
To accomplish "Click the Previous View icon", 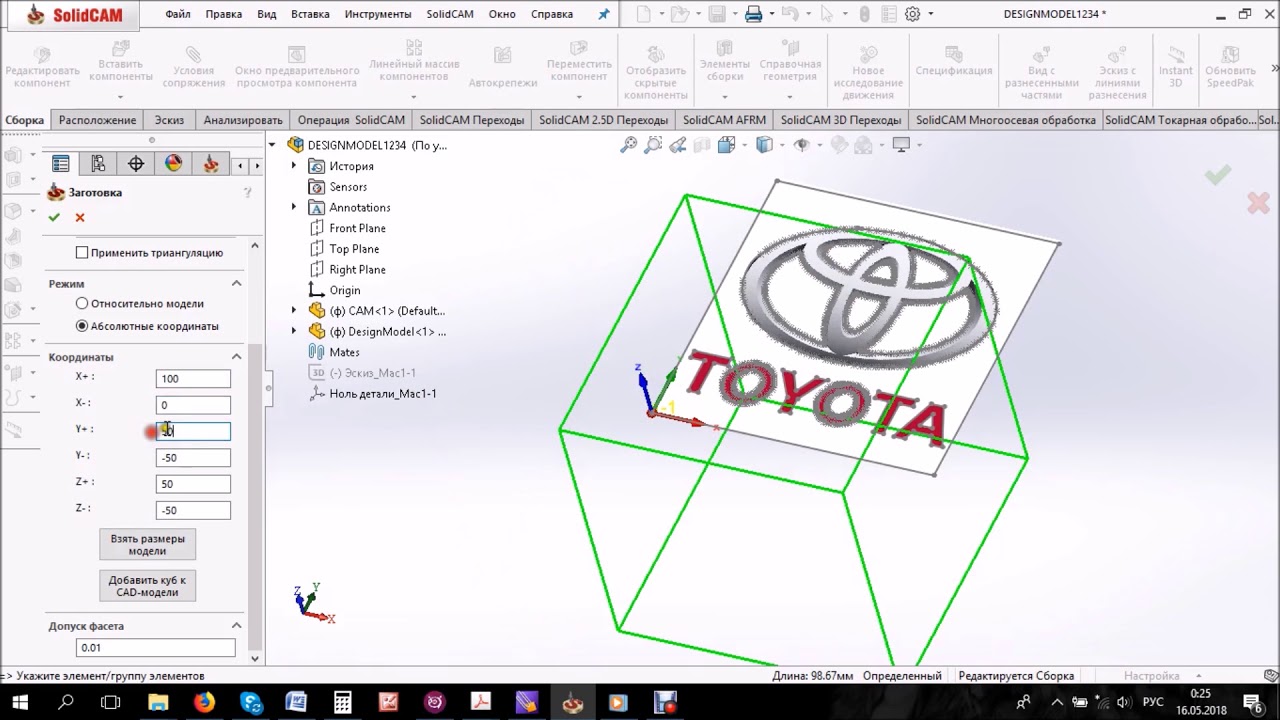I will point(678,145).
